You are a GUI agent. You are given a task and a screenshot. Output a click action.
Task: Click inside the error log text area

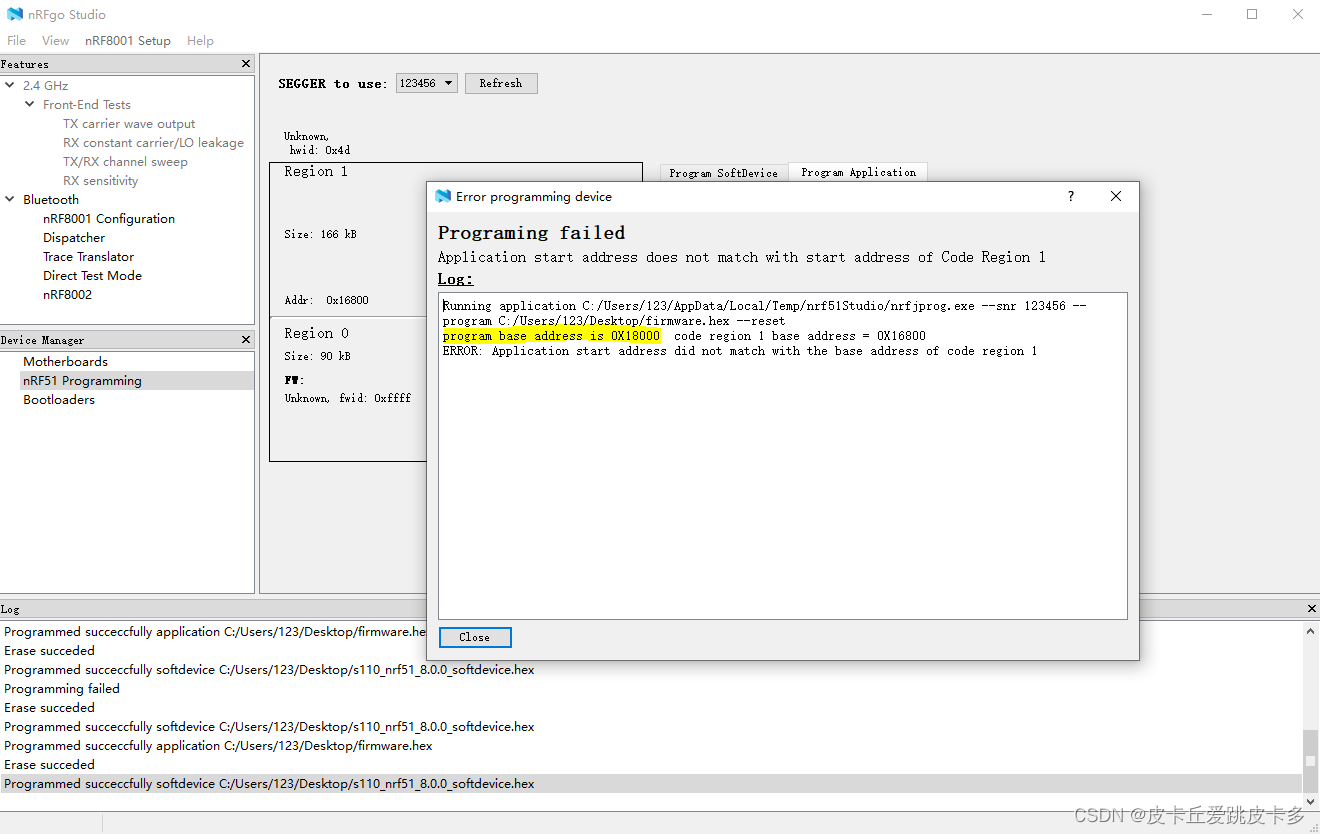[x=782, y=455]
